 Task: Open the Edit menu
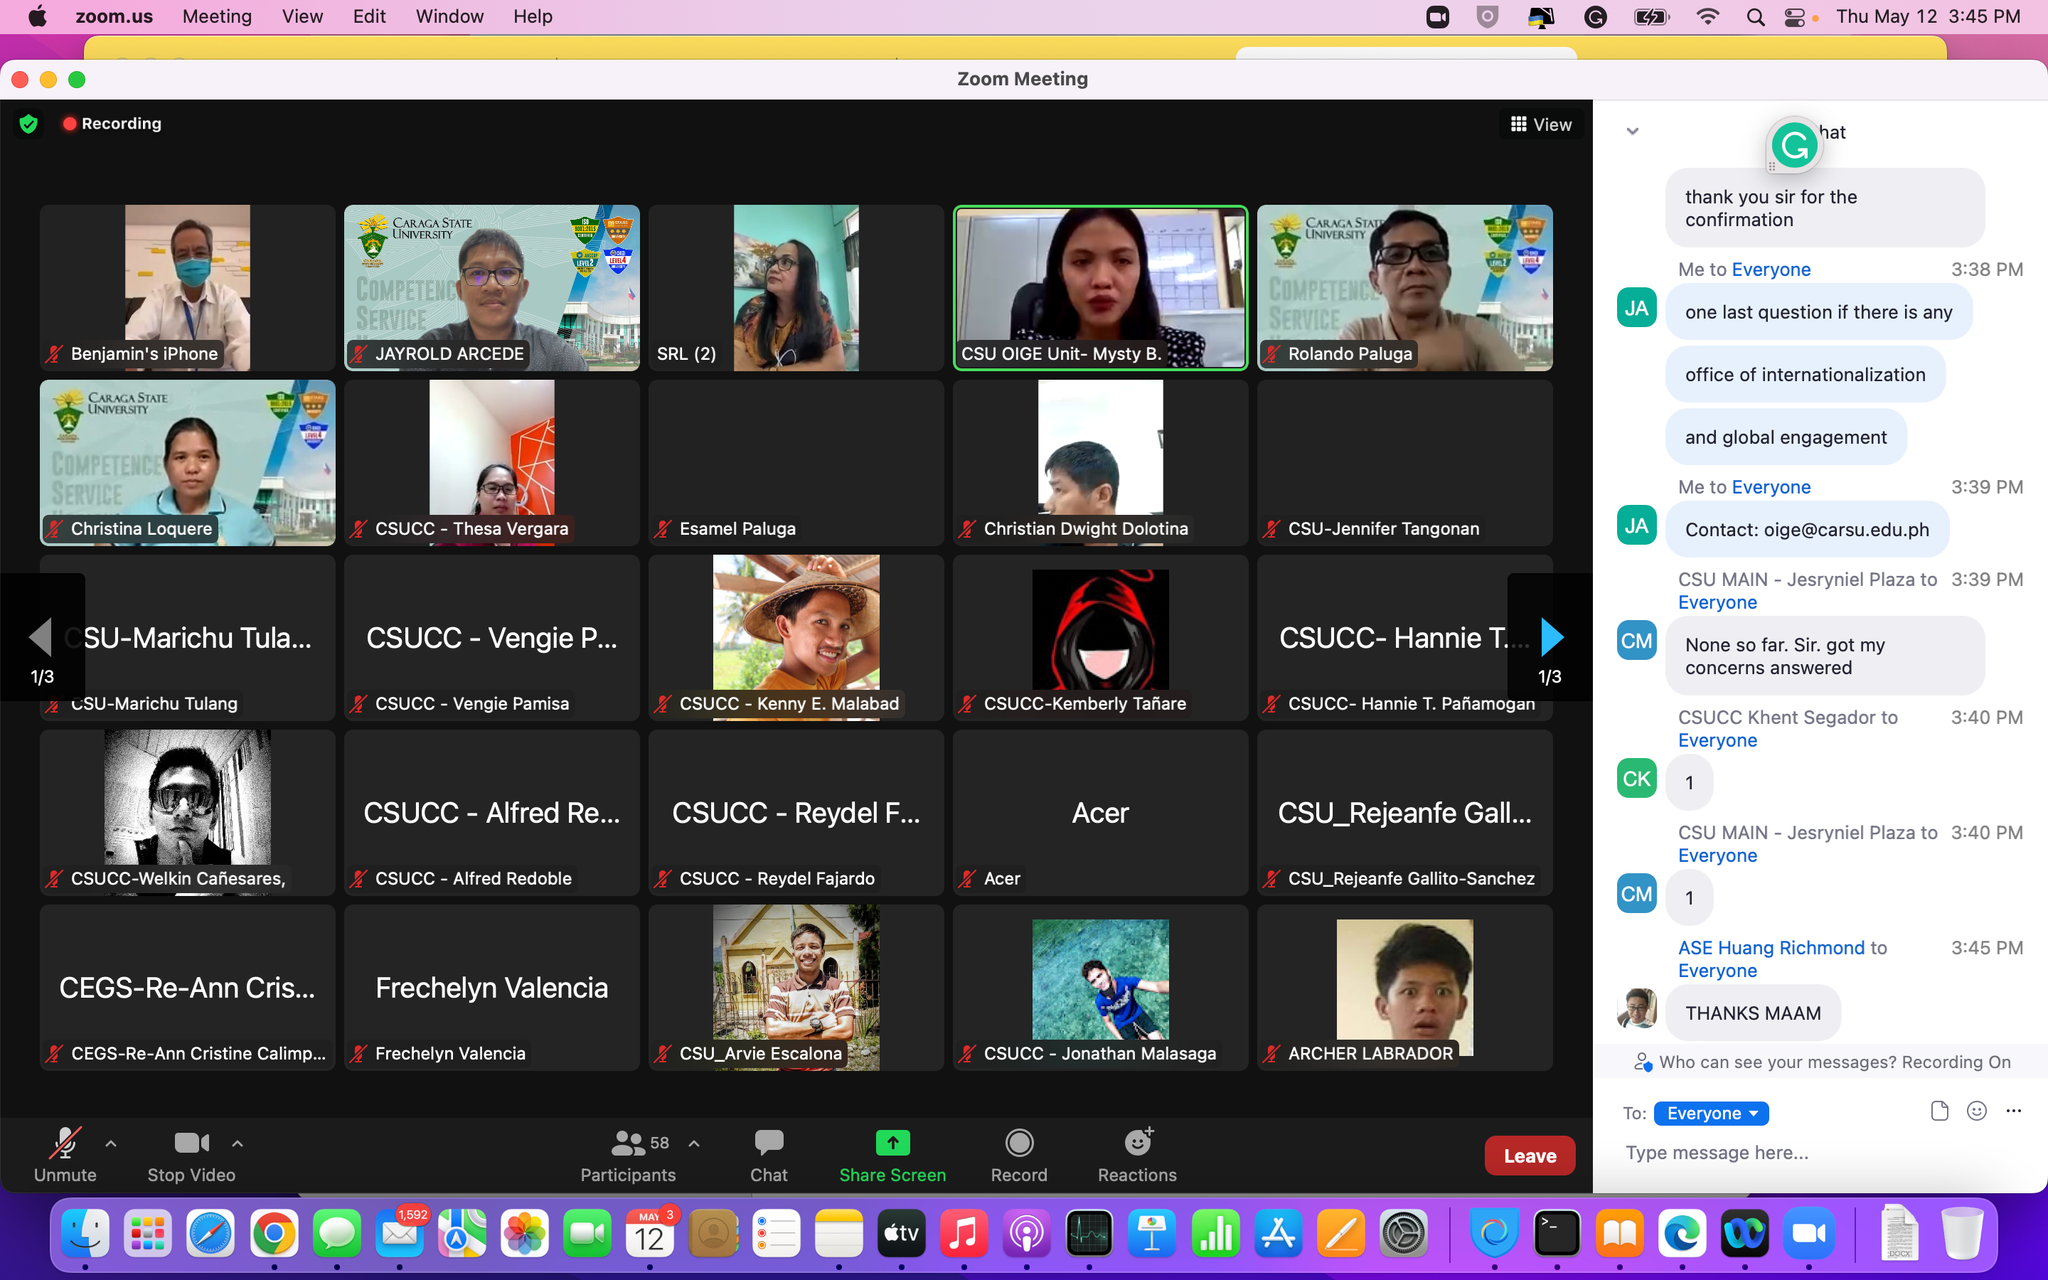click(369, 16)
